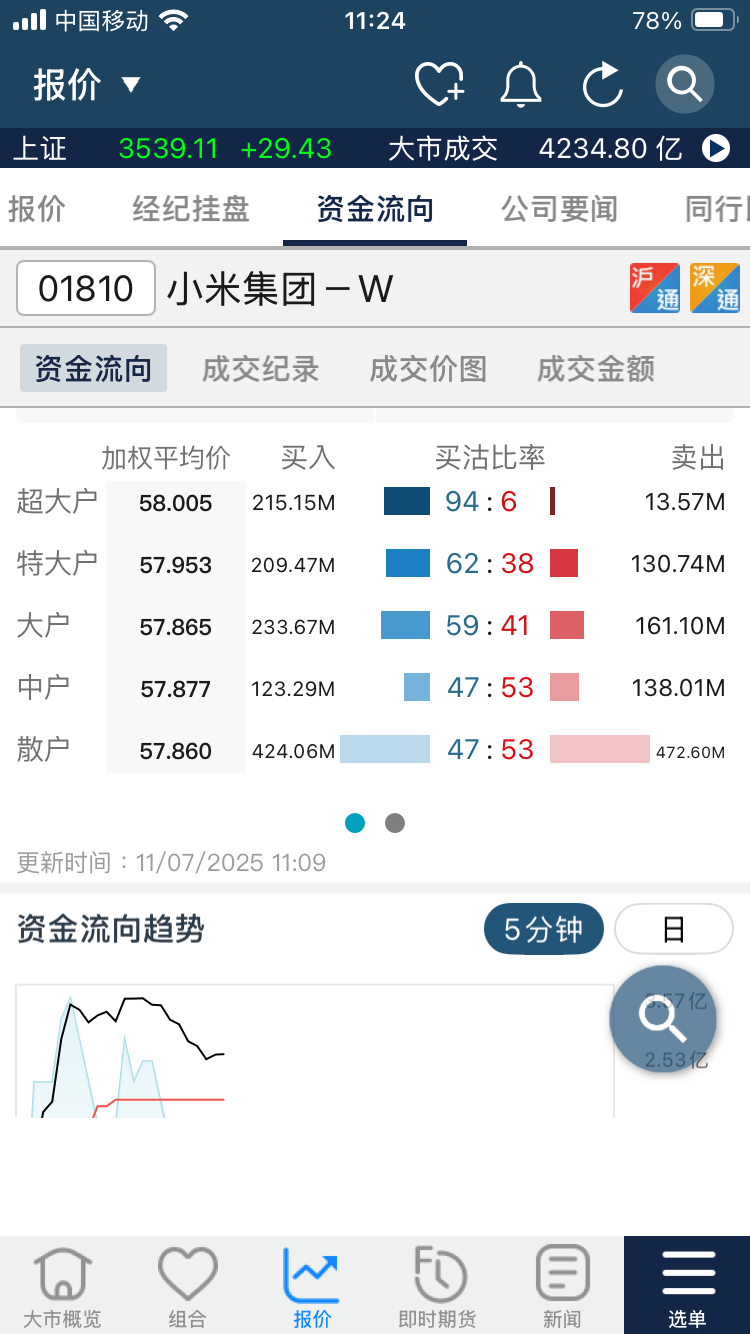
Task: Open the 成交价图 sub-tab
Action: pos(428,369)
